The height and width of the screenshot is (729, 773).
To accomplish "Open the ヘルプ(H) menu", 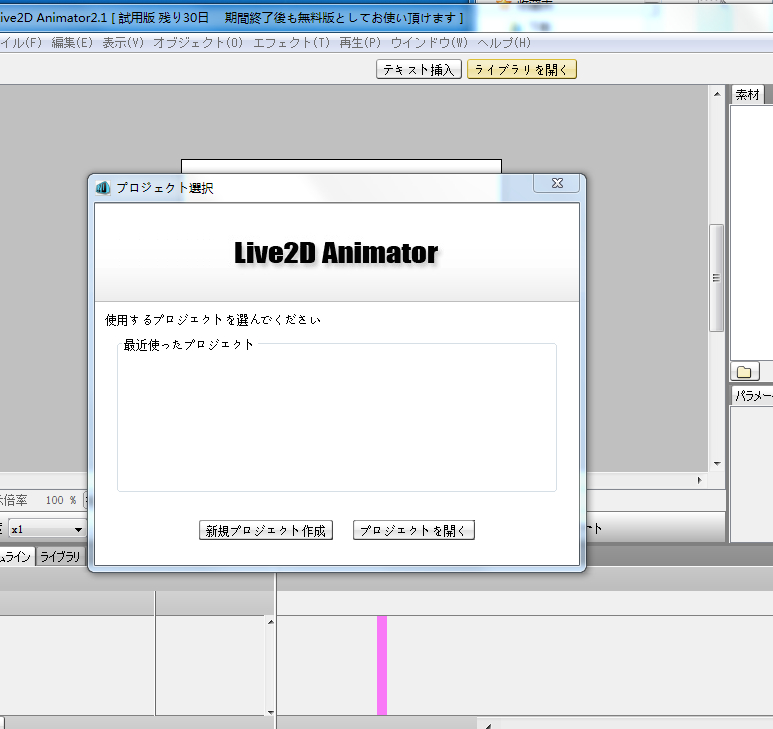I will click(x=504, y=43).
